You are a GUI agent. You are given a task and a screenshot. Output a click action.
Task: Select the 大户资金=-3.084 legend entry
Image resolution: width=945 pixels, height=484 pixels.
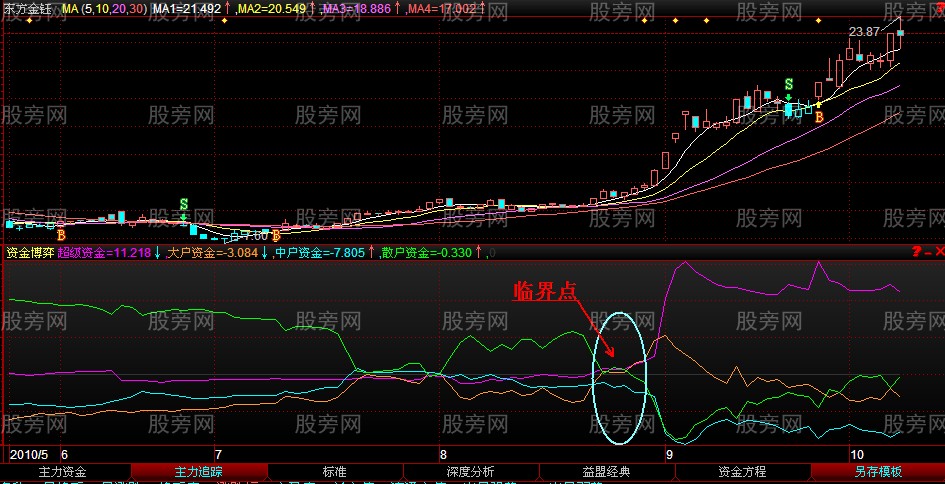[212, 253]
